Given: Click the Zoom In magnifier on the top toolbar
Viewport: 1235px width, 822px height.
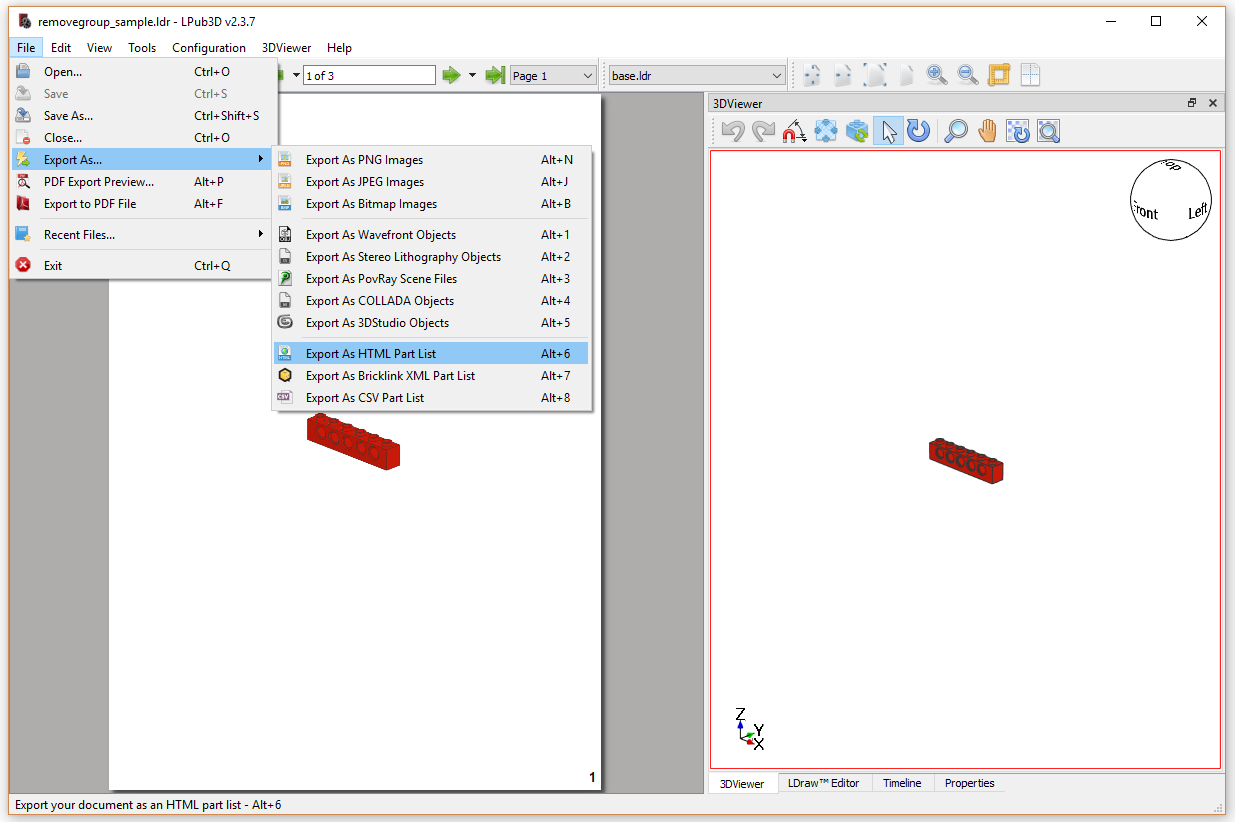Looking at the screenshot, I should pyautogui.click(x=937, y=74).
